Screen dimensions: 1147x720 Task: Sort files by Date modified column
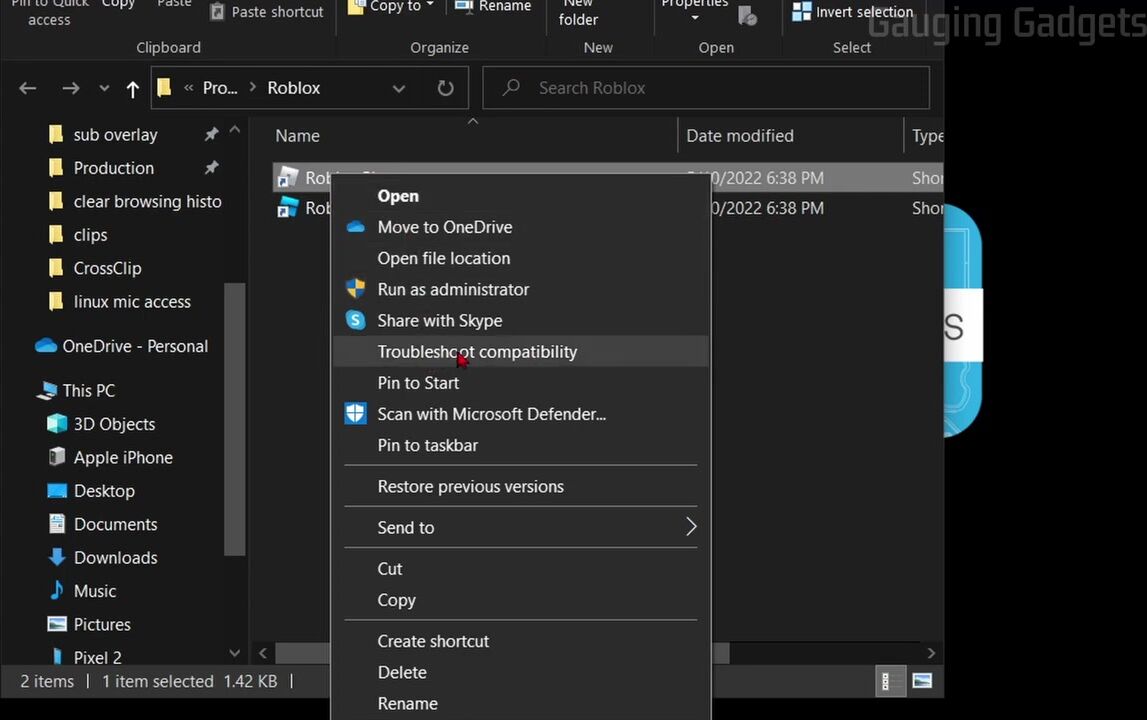(740, 135)
